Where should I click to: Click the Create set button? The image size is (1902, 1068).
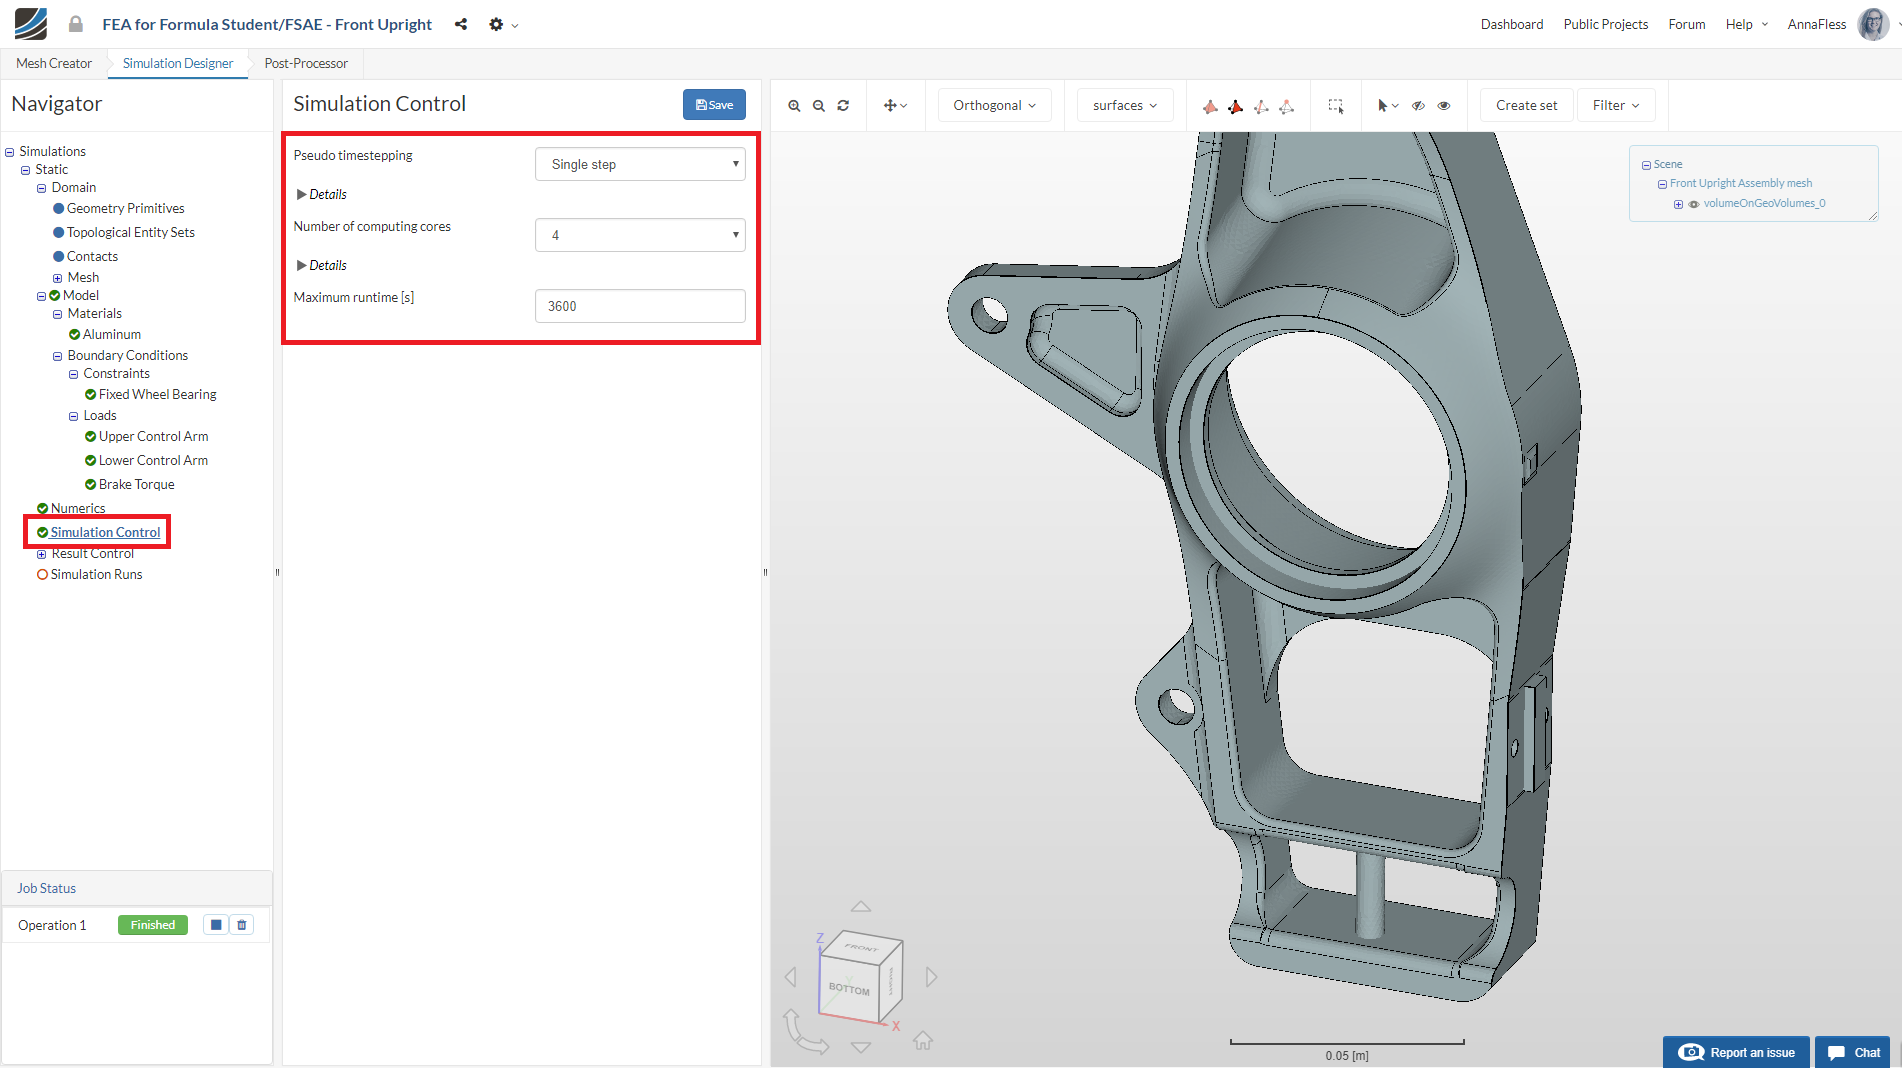(x=1526, y=105)
